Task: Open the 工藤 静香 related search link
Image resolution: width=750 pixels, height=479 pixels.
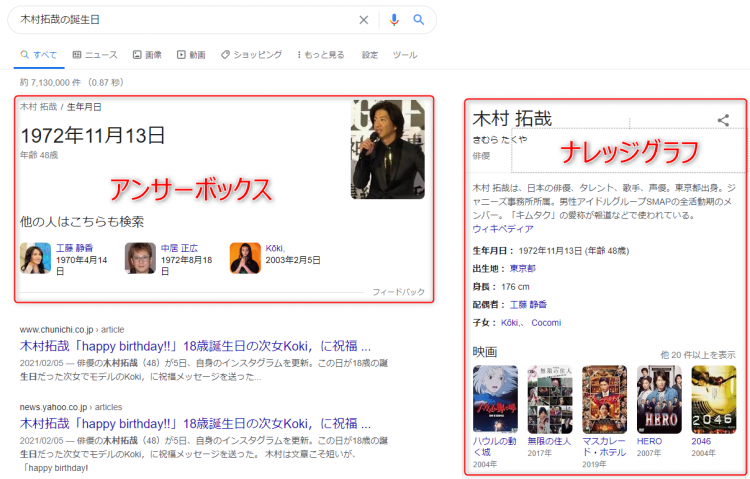Action: pos(75,248)
